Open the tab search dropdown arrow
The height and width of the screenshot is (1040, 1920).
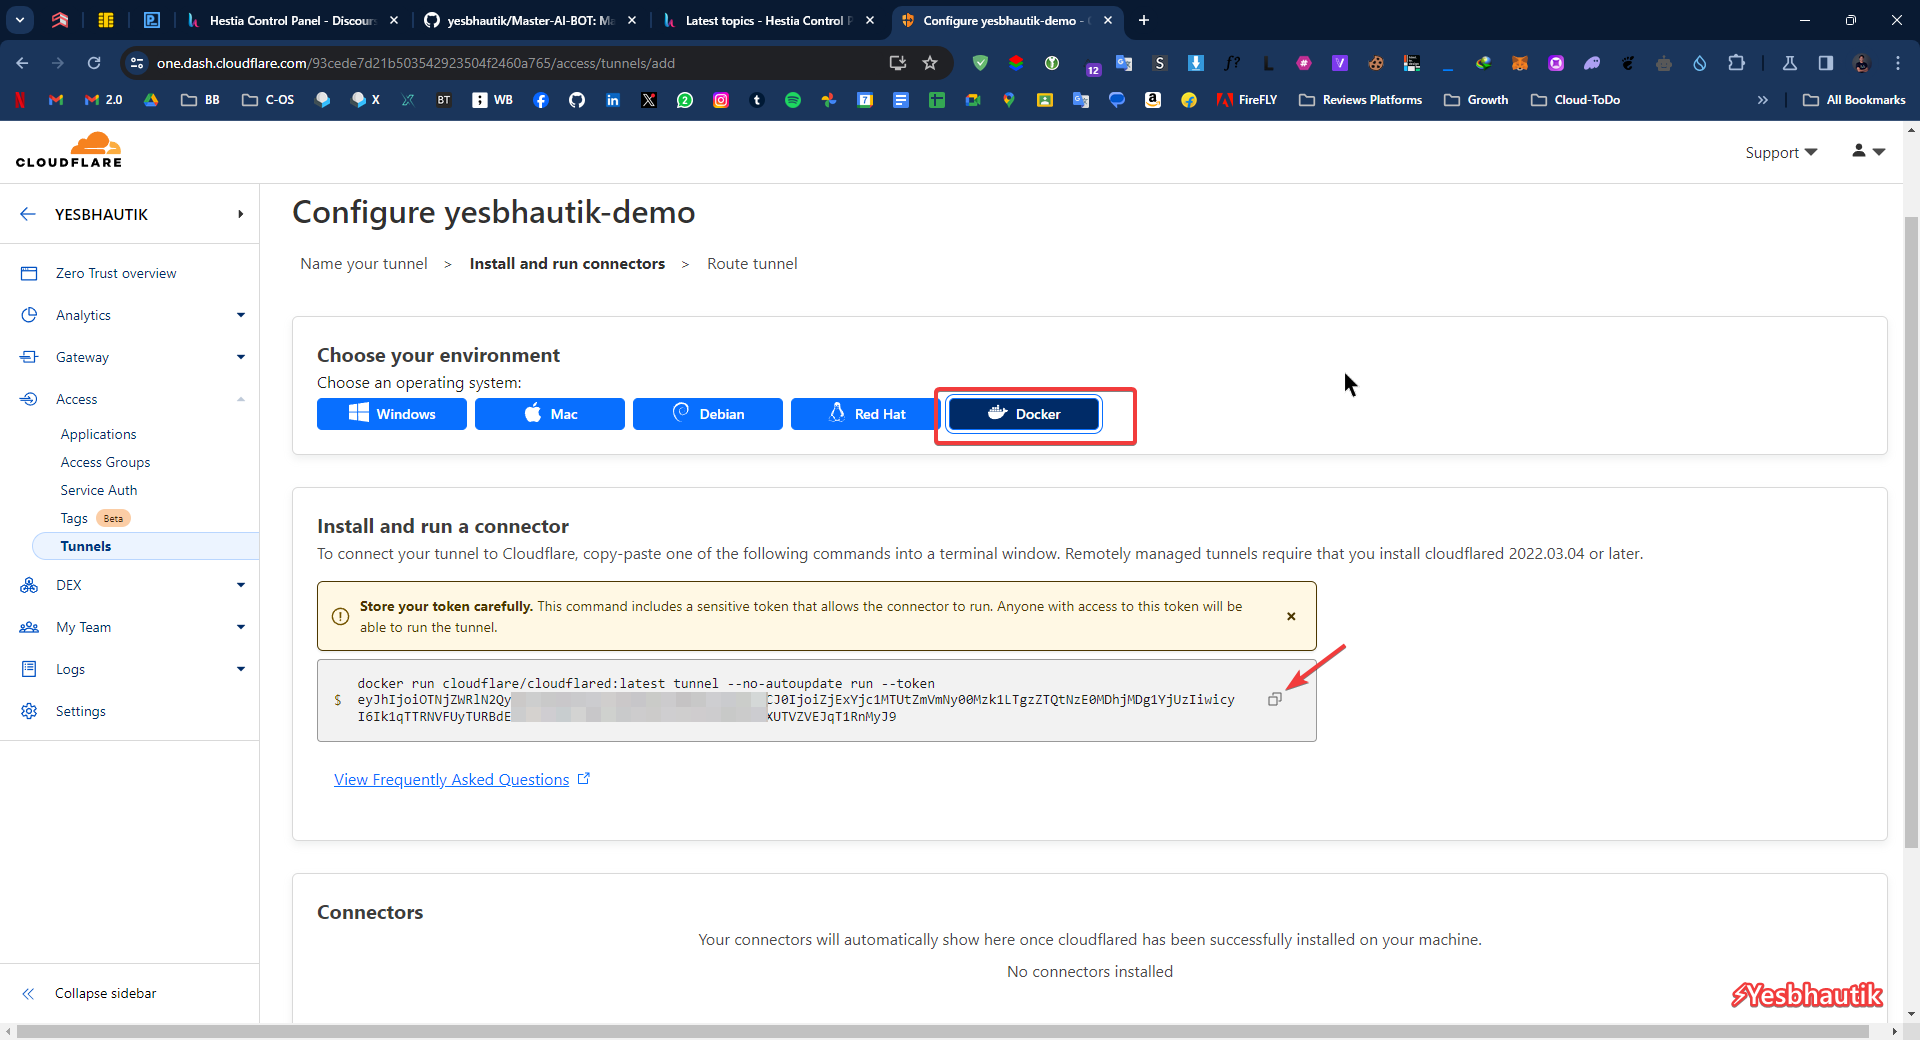tap(20, 20)
